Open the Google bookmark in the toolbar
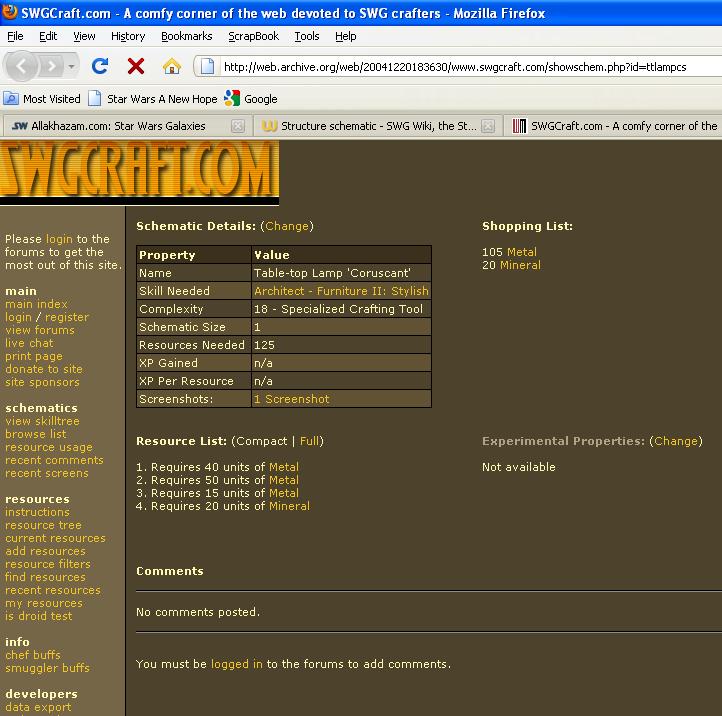This screenshot has width=722, height=716. coord(251,99)
